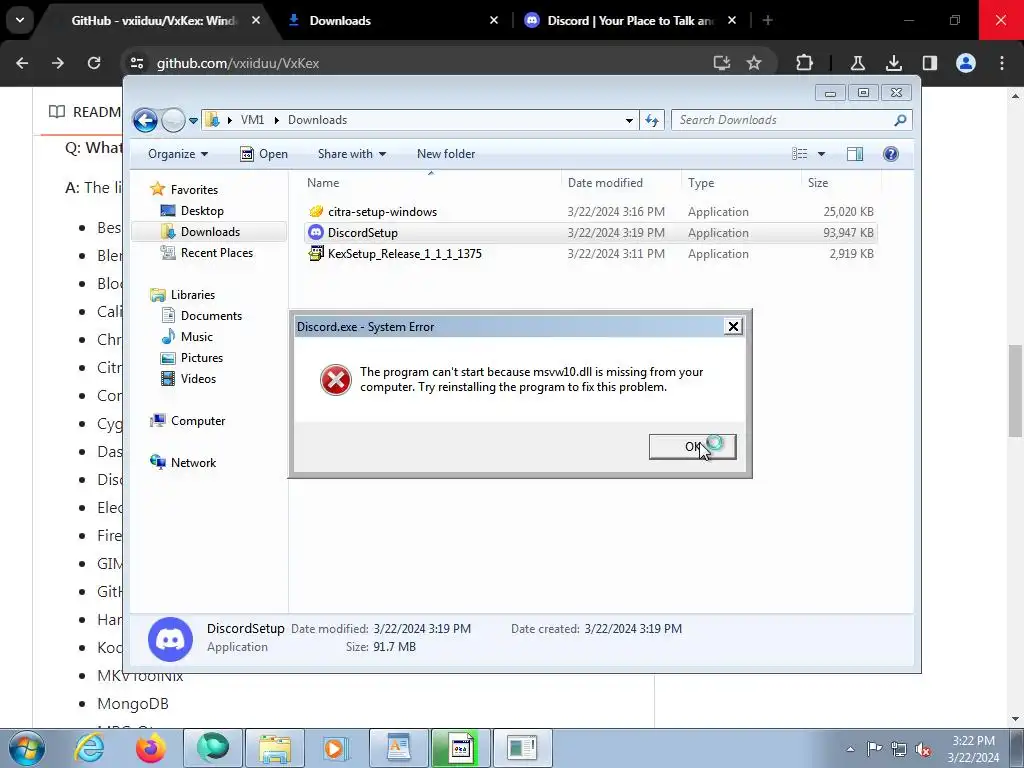The width and height of the screenshot is (1024, 768).
Task: Bookmark this page with the star icon
Action: [x=754, y=63]
